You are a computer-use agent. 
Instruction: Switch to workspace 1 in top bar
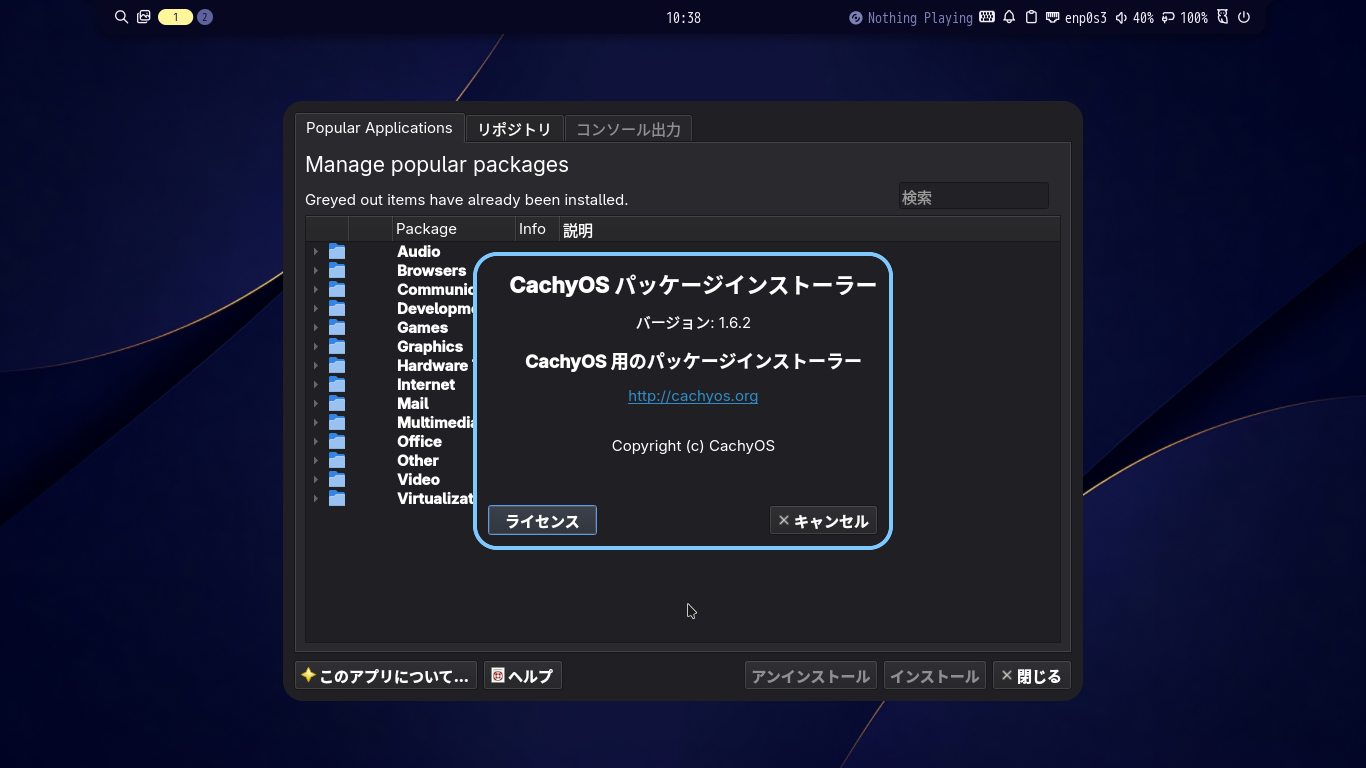point(175,17)
